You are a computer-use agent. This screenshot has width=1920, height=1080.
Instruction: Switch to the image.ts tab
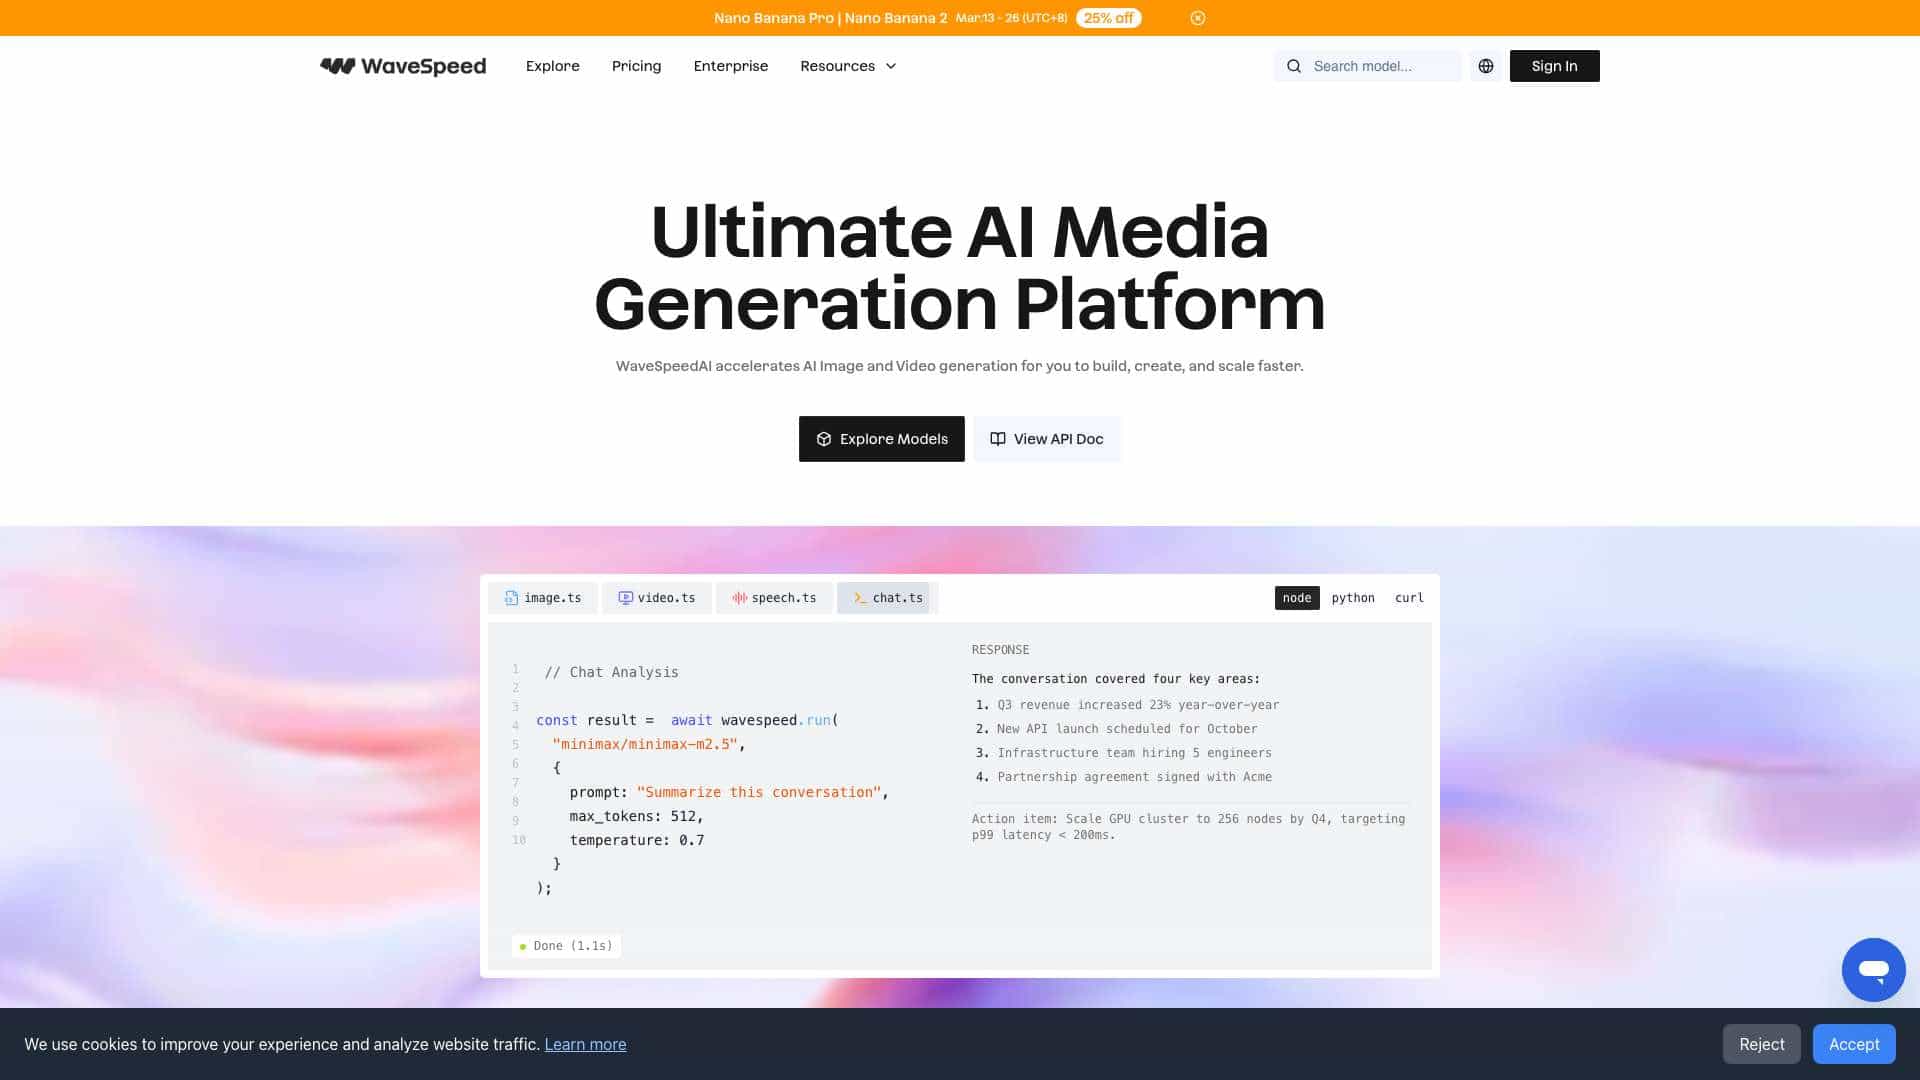point(543,598)
